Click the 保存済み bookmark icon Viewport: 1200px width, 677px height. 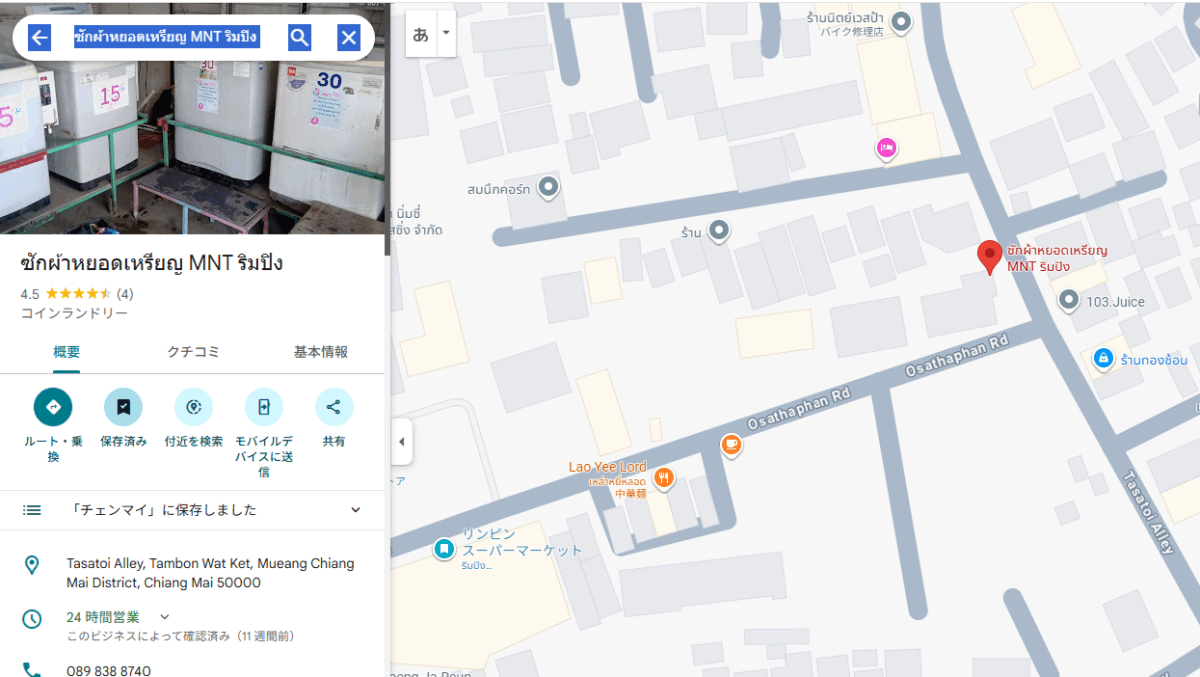[x=123, y=407]
